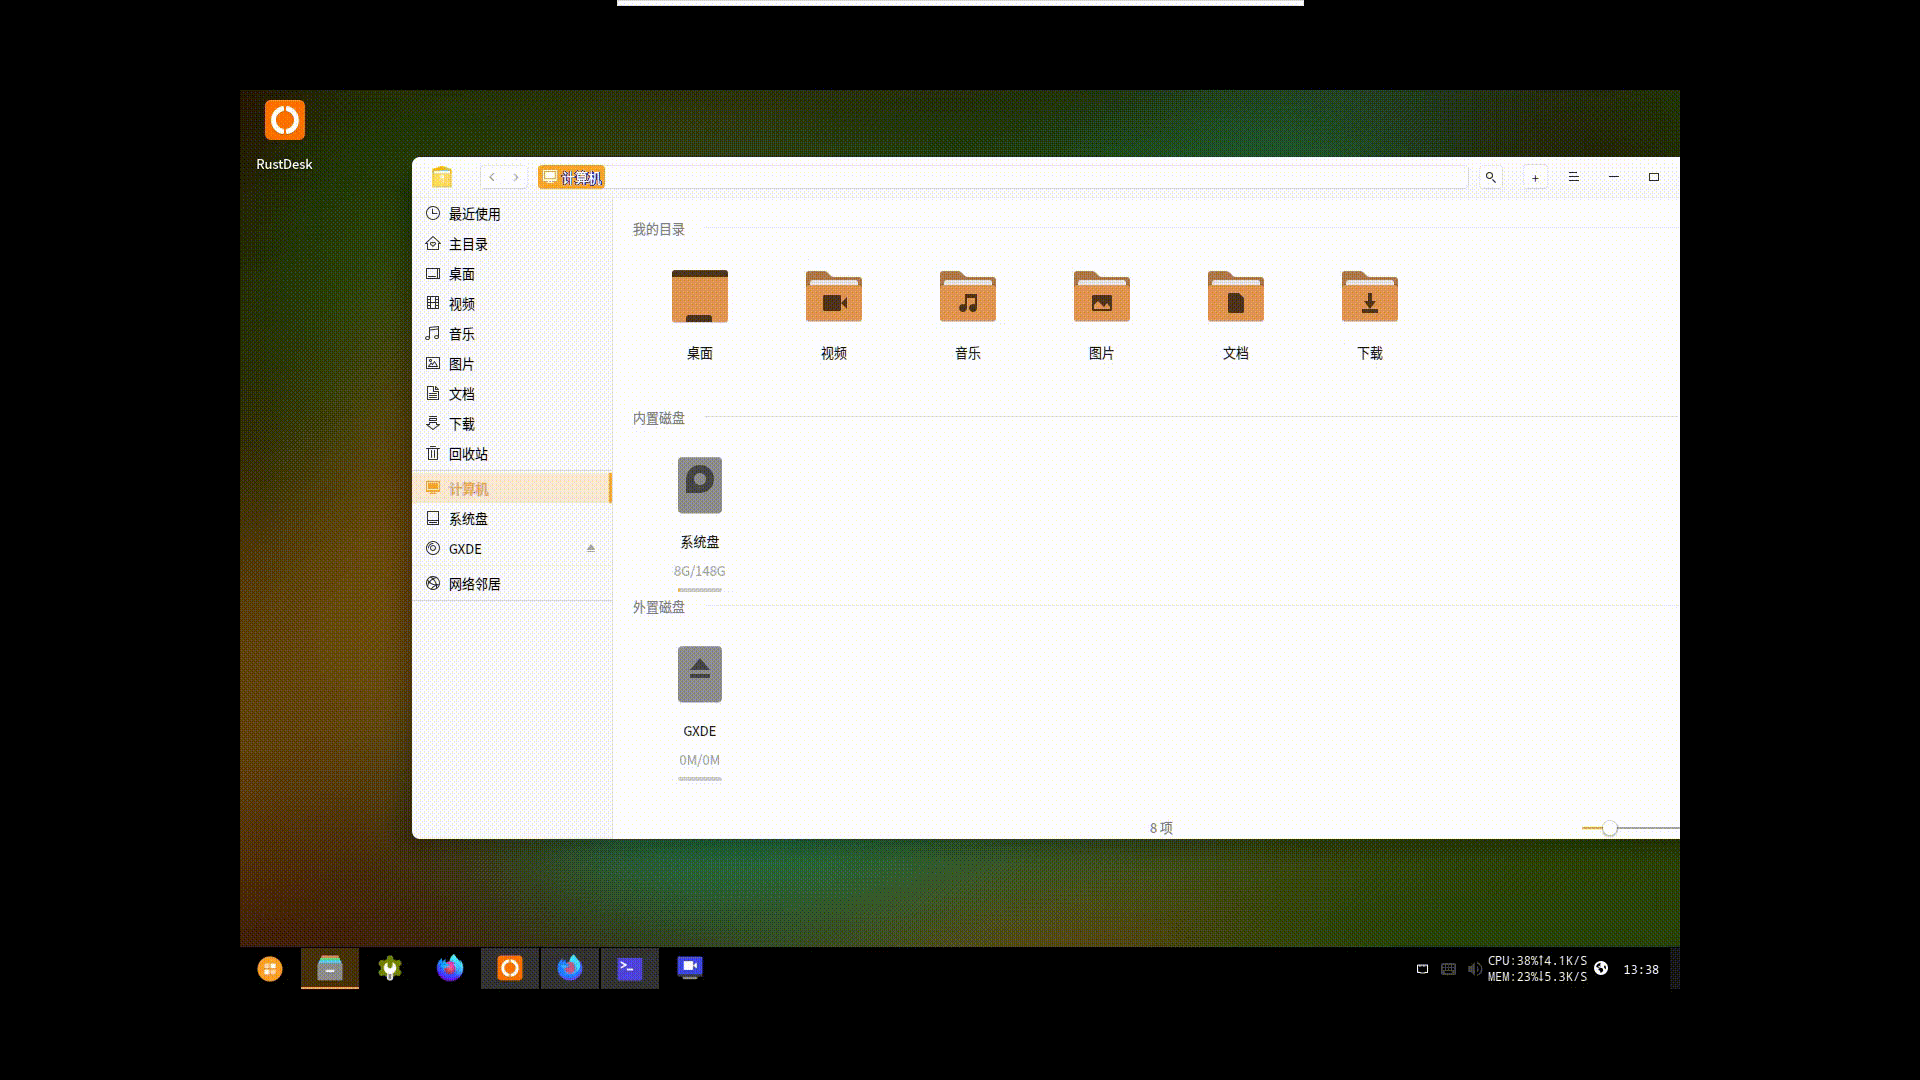Open the file manager hamburger menu

1573,177
